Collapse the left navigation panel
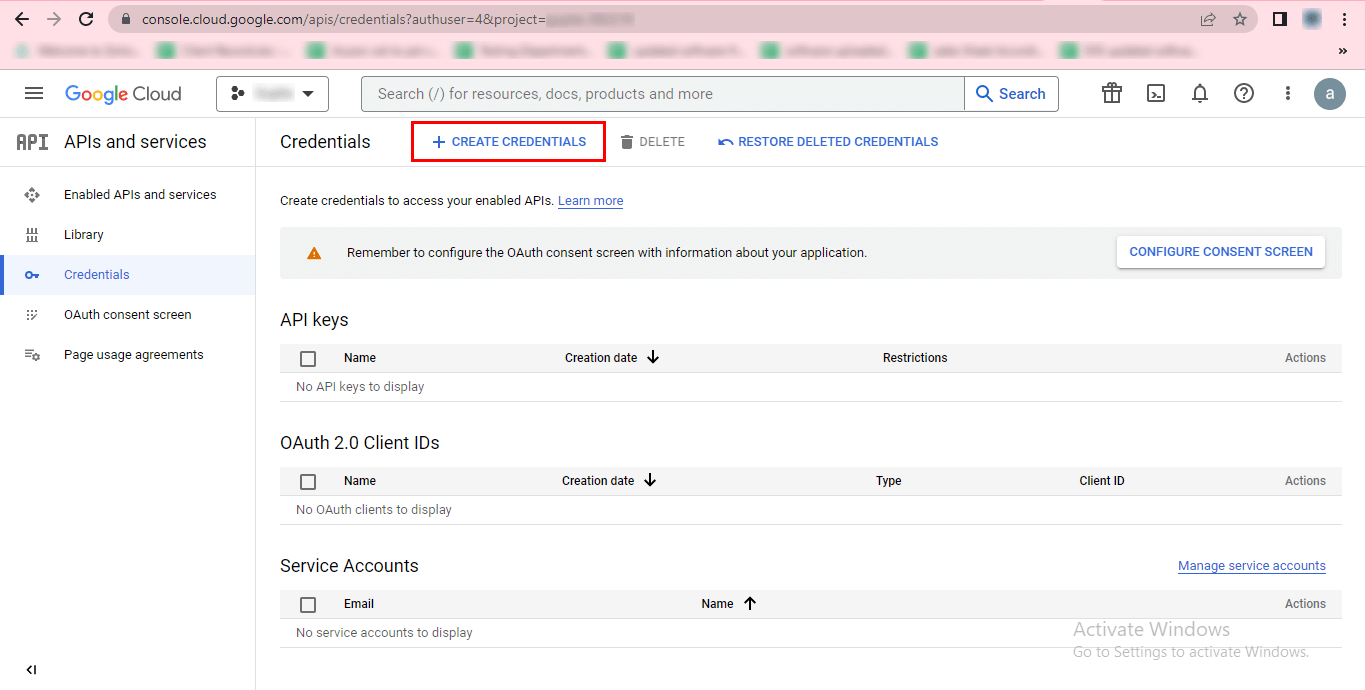The height and width of the screenshot is (690, 1365). click(x=31, y=670)
